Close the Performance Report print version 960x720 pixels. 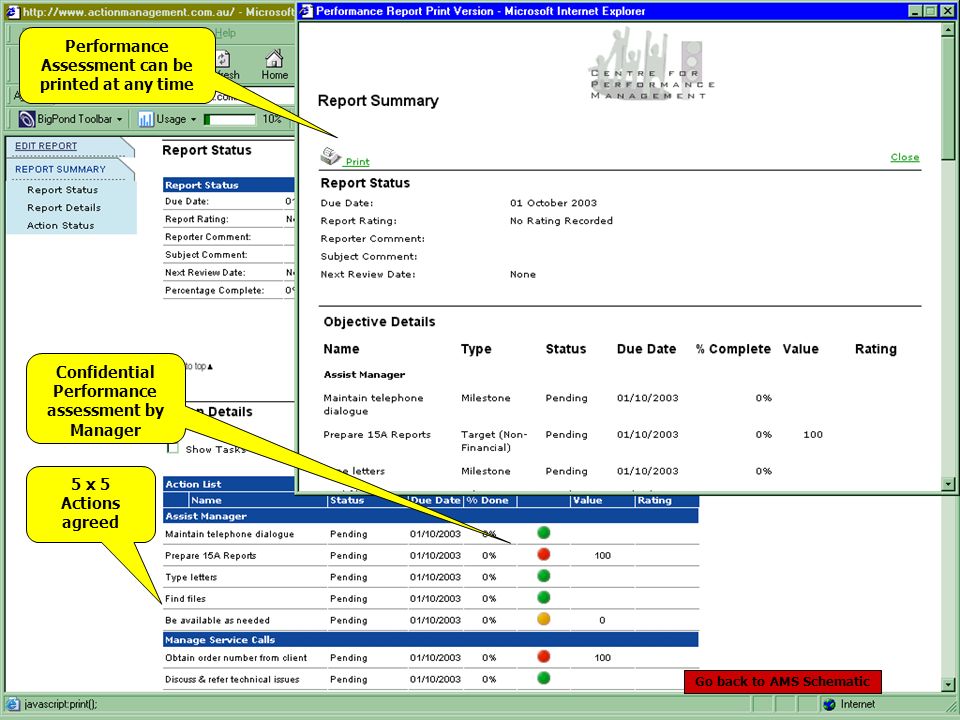(904, 157)
